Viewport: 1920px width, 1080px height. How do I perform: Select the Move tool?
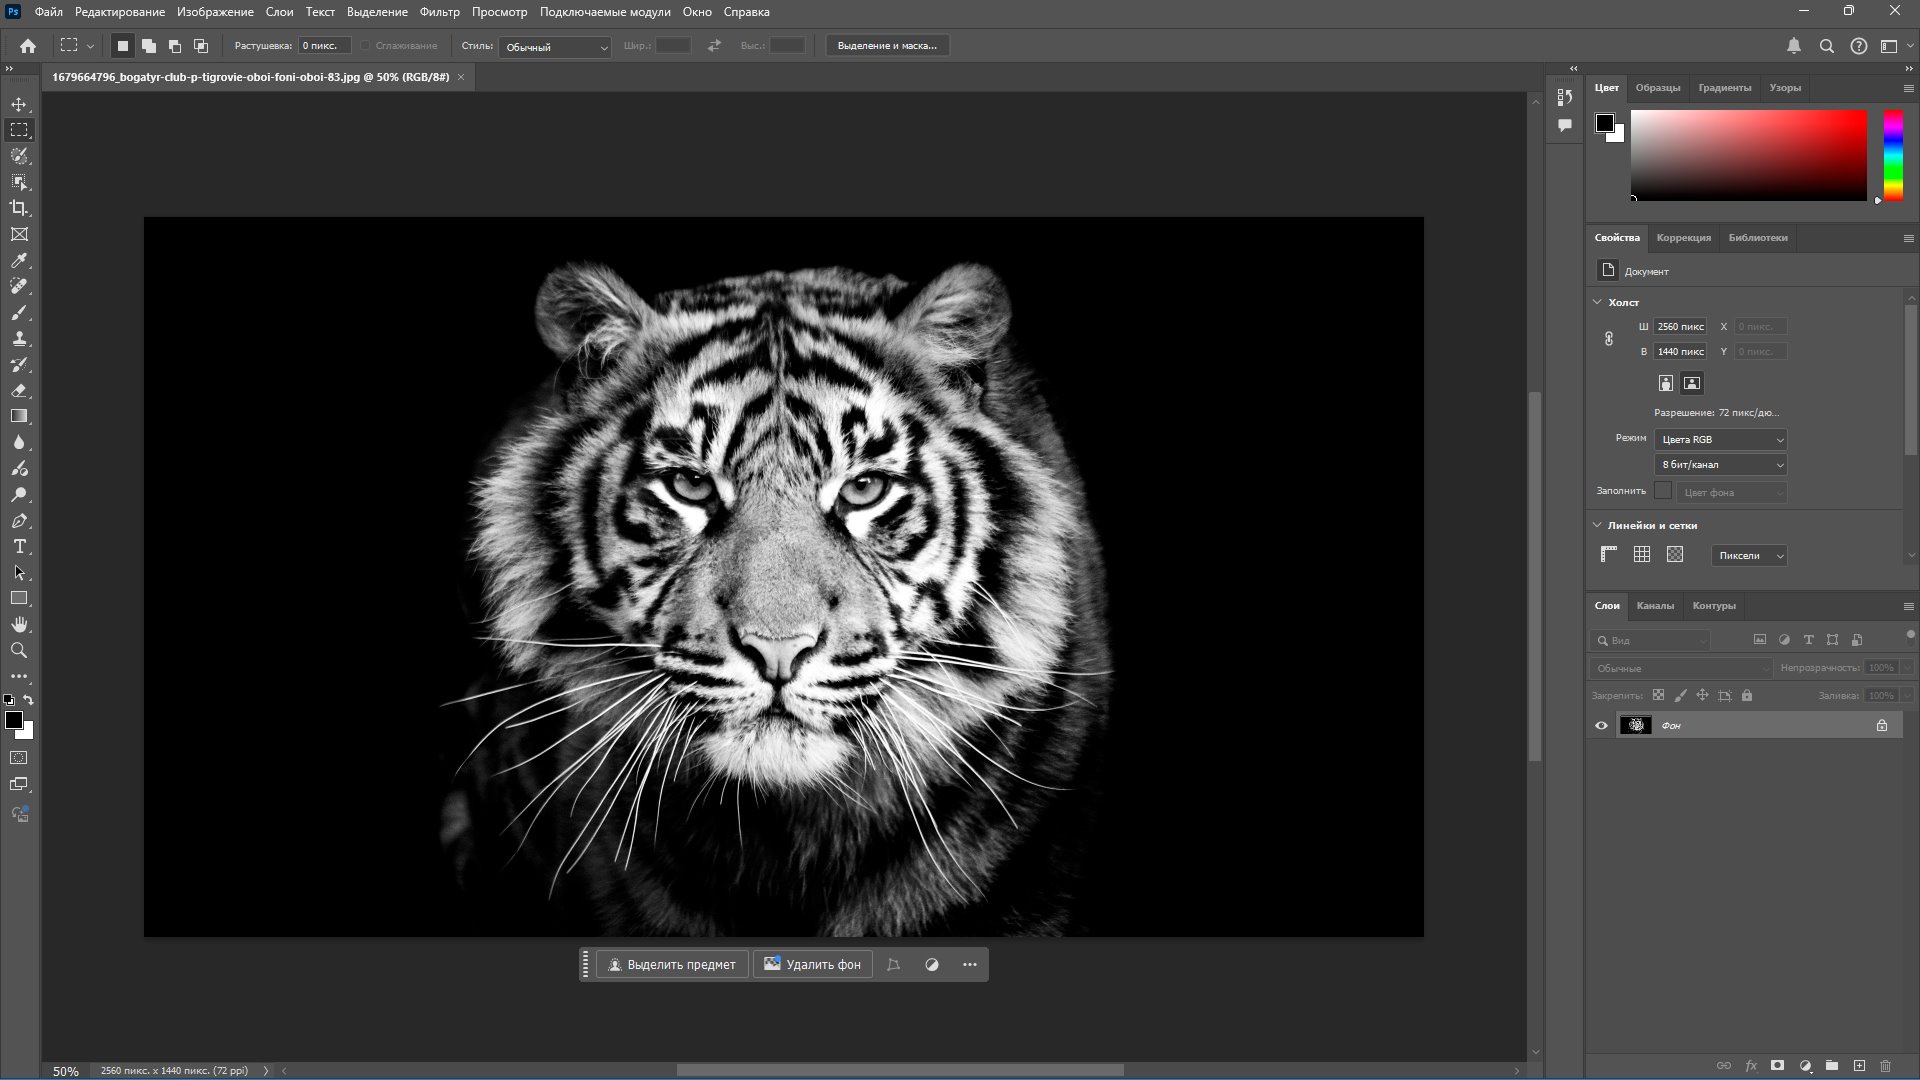point(19,104)
